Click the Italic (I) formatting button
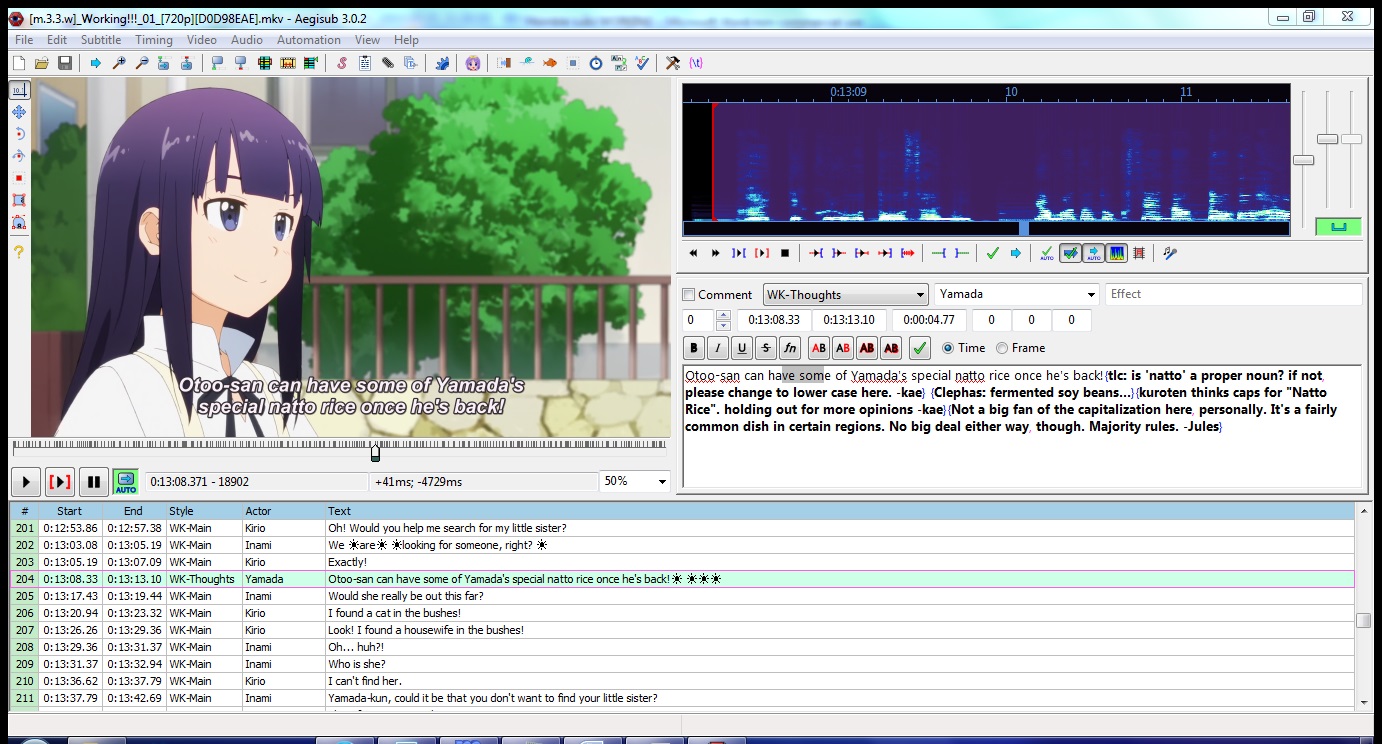Image resolution: width=1382 pixels, height=744 pixels. (718, 348)
